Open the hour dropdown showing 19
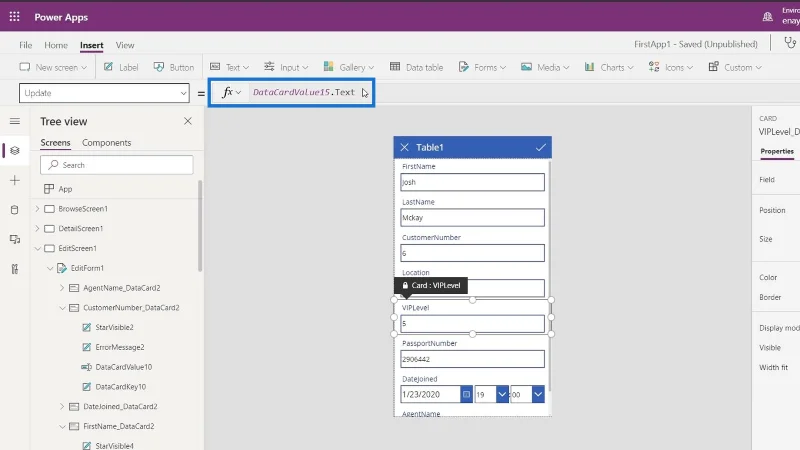 [502, 394]
